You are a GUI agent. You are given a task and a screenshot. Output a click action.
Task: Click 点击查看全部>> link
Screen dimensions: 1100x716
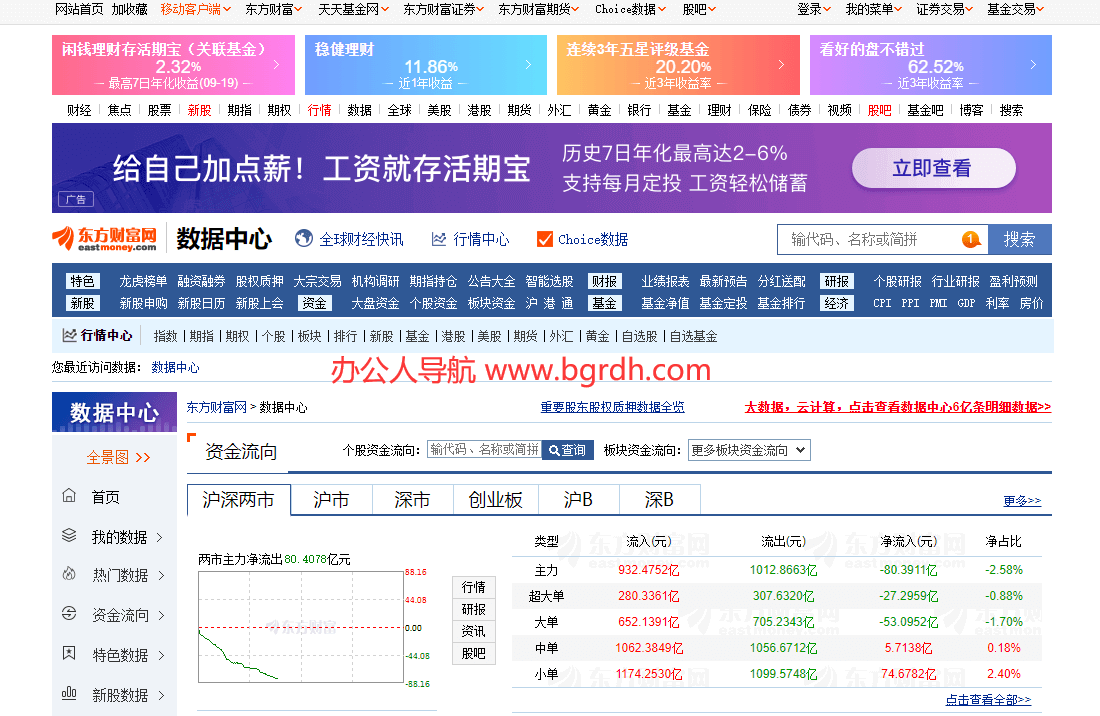click(988, 700)
